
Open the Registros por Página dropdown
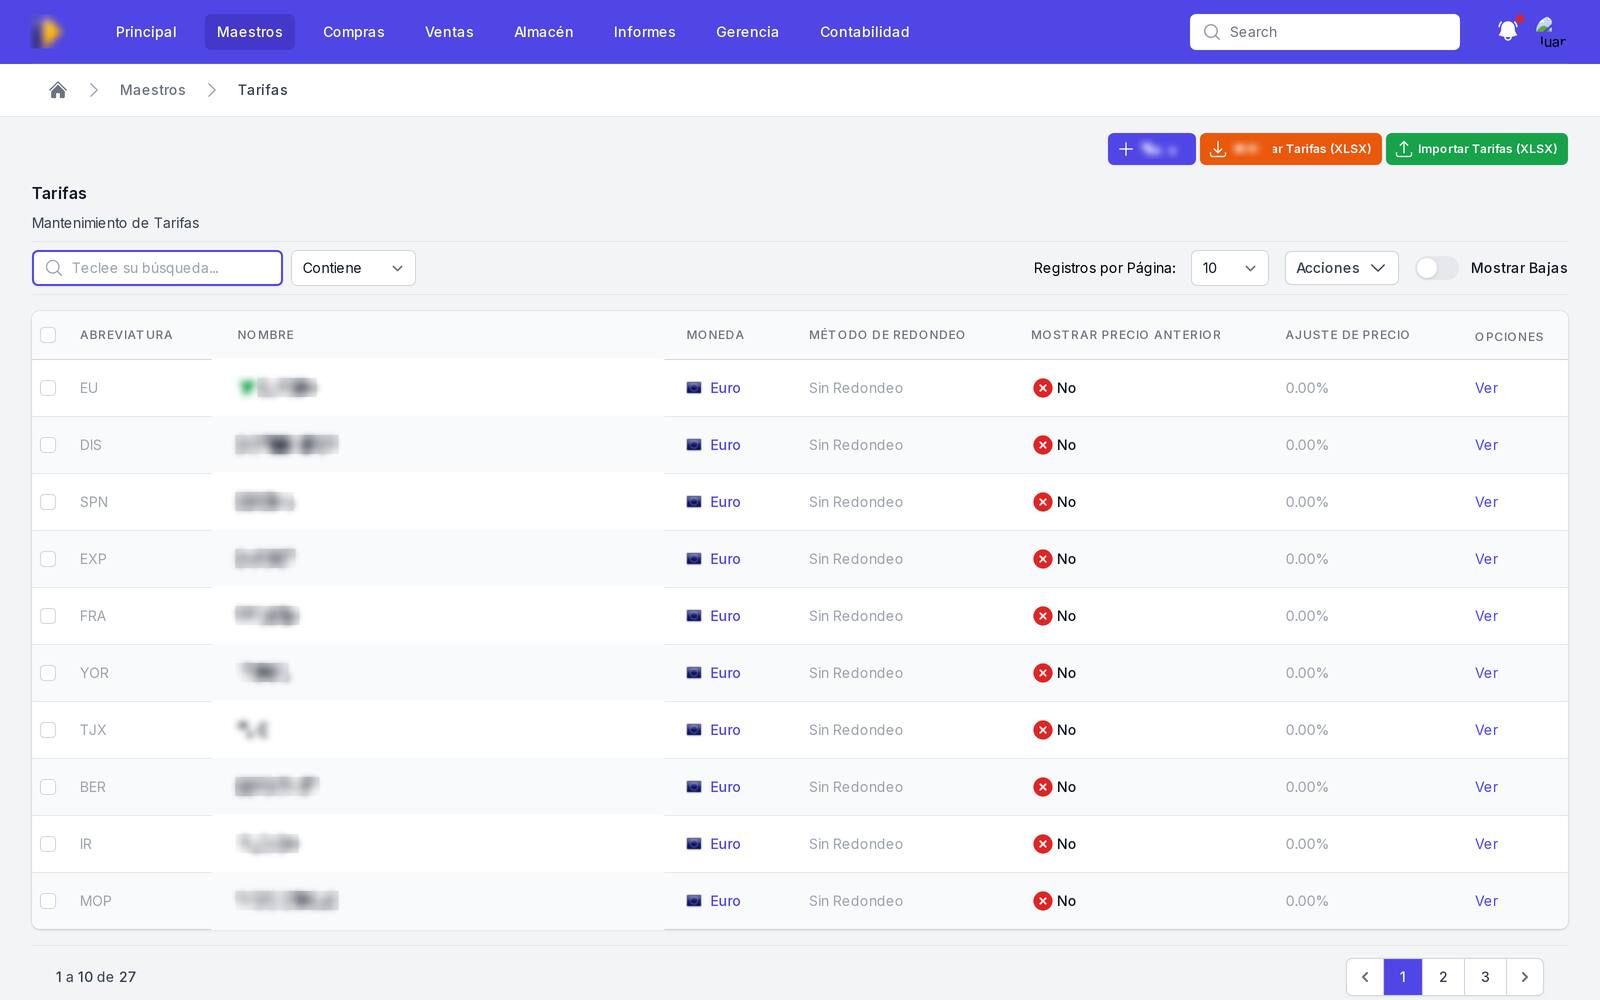(x=1229, y=268)
